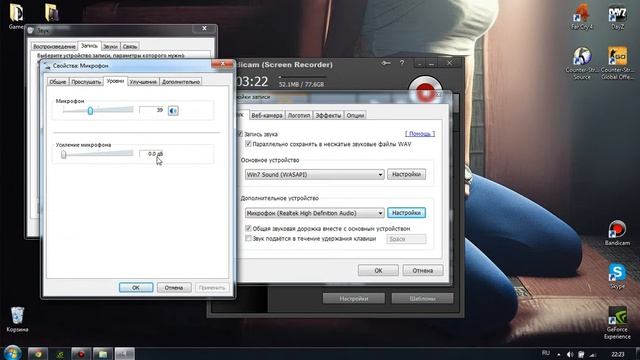Click the Space hotkey field
This screenshot has height=360, width=640.
406,239
